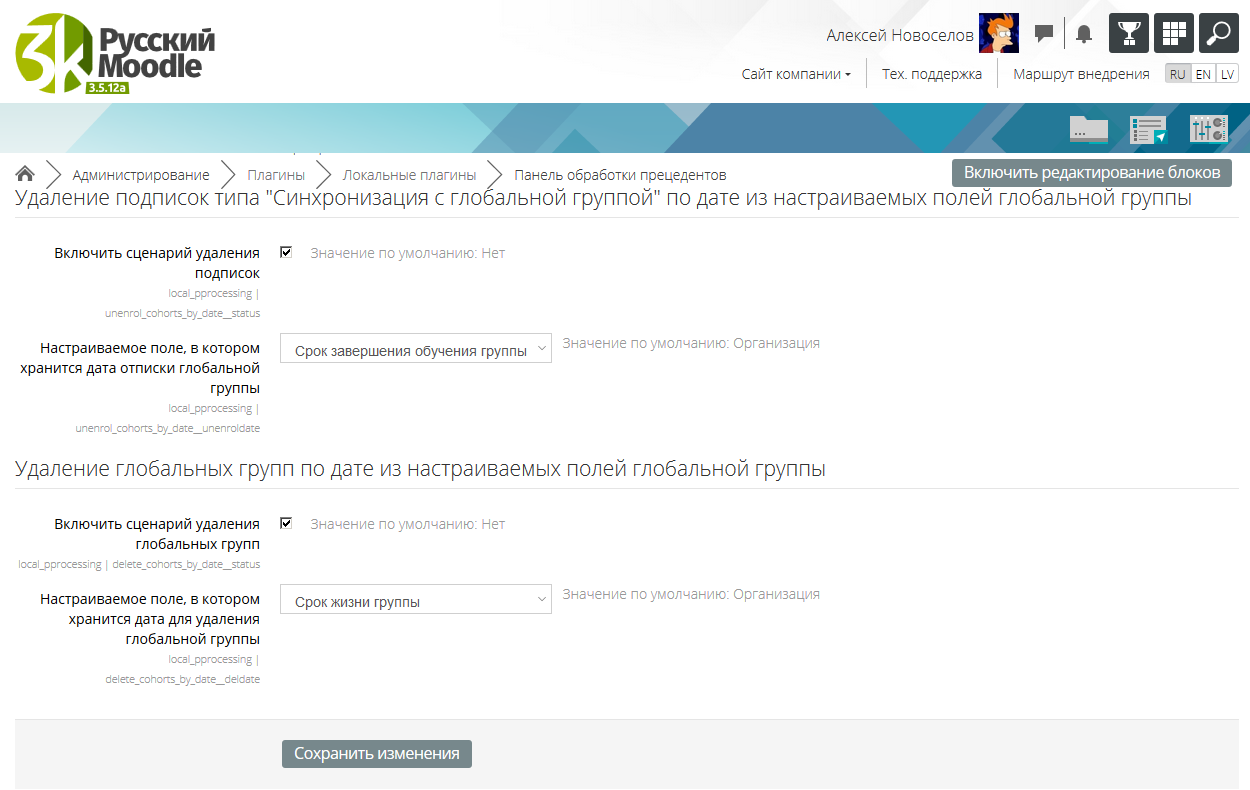Image resolution: width=1250 pixels, height=790 pixels.
Task: Toggle subscription deletion scenario checkbox
Action: click(x=286, y=252)
